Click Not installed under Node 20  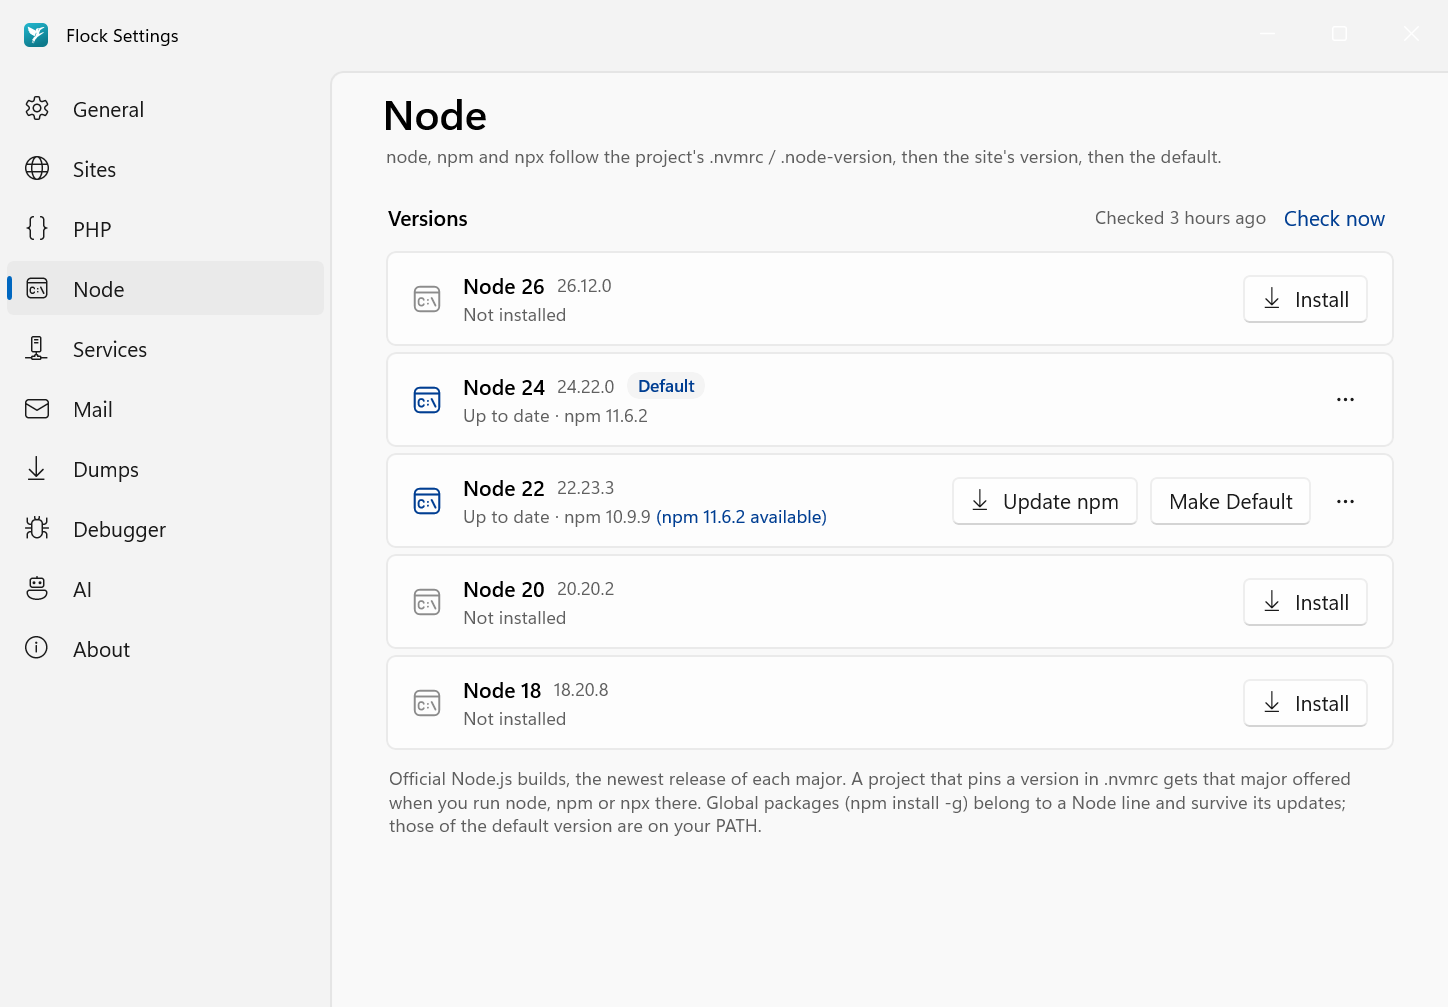[x=515, y=618]
